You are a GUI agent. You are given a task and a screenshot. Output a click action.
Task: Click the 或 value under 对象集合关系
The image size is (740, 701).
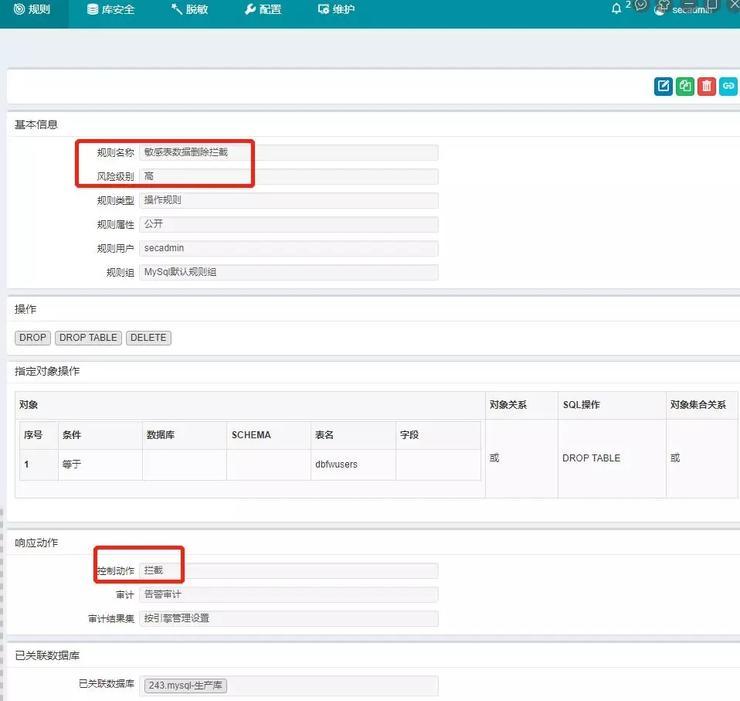pos(675,458)
